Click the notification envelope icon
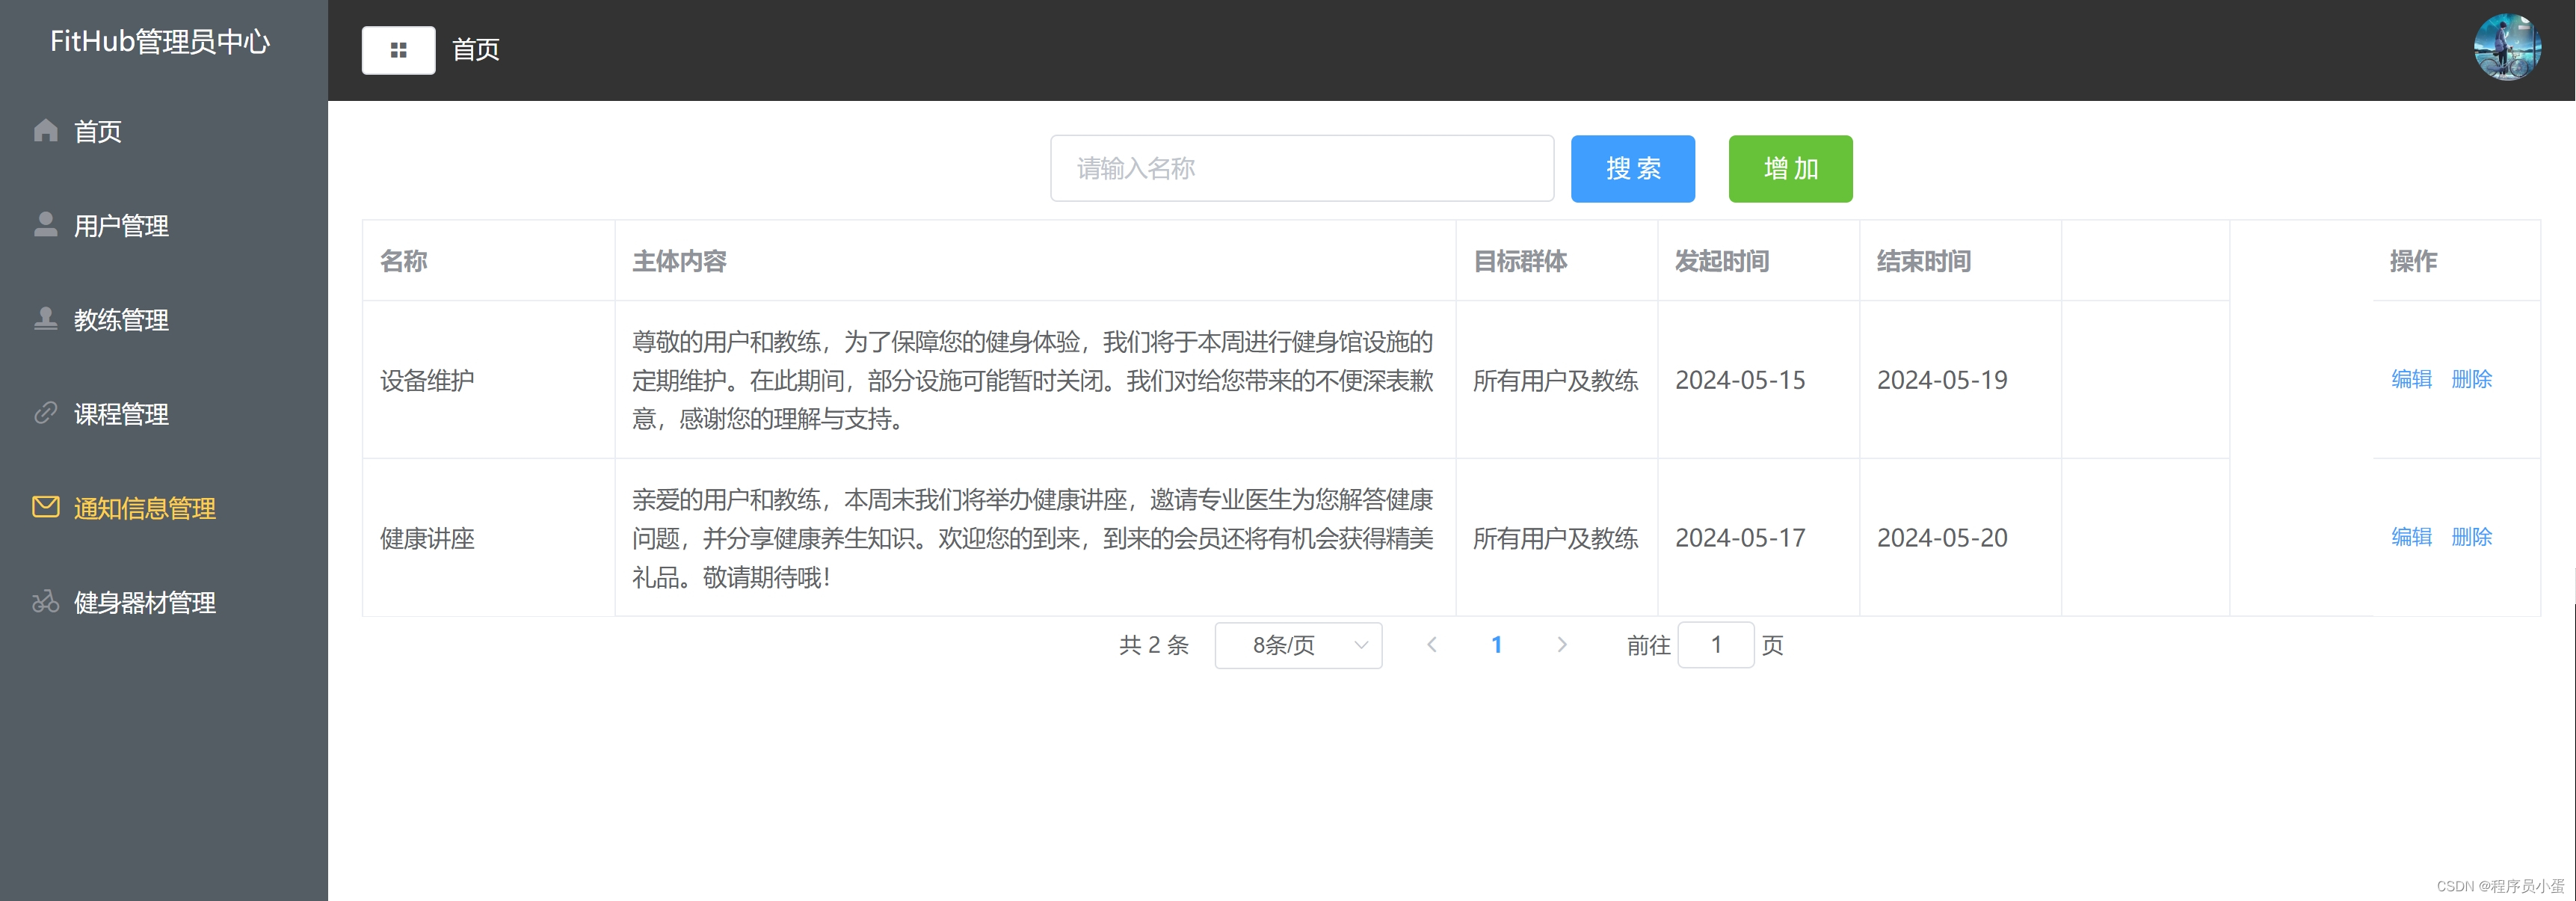Viewport: 2576px width, 901px height. pyautogui.click(x=46, y=507)
